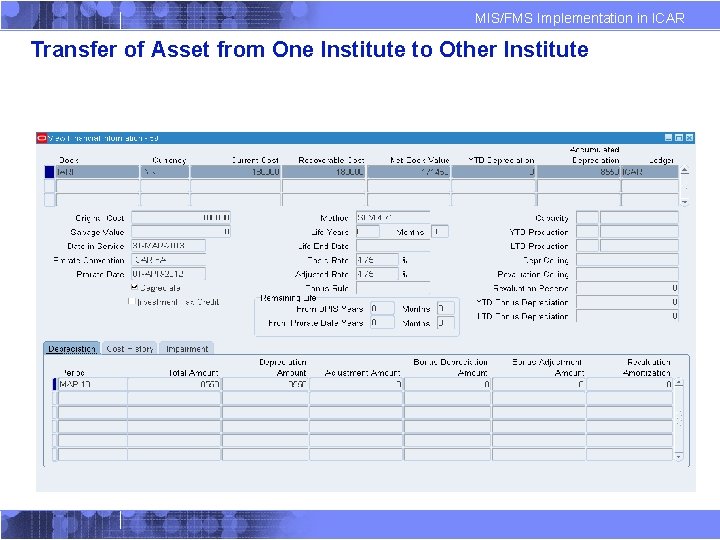The image size is (720, 540).
Task: Click the Life Months field
Action: click(440, 232)
